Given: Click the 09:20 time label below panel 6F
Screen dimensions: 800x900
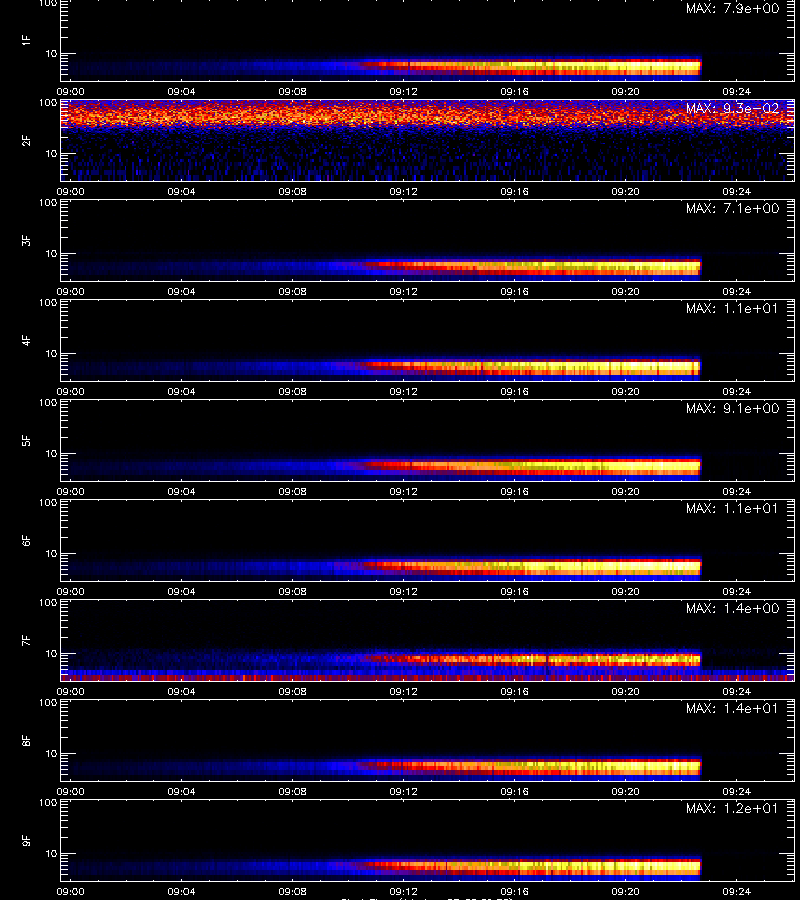Looking at the screenshot, I should point(625,591).
